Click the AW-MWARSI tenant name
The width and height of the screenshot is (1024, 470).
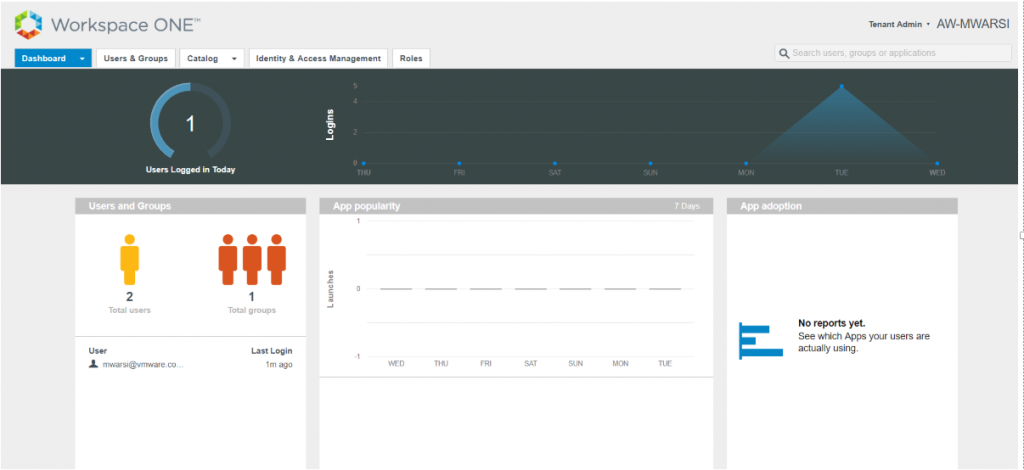click(973, 24)
